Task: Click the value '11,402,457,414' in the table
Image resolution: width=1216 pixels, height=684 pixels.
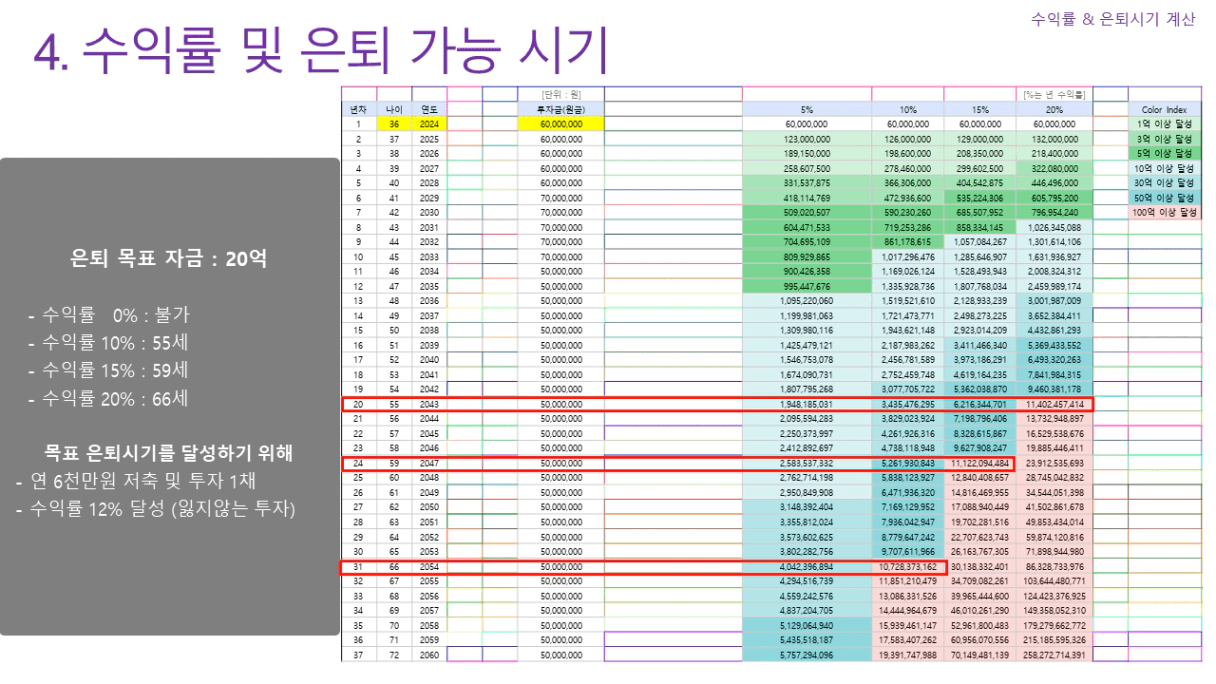Action: pos(1054,404)
